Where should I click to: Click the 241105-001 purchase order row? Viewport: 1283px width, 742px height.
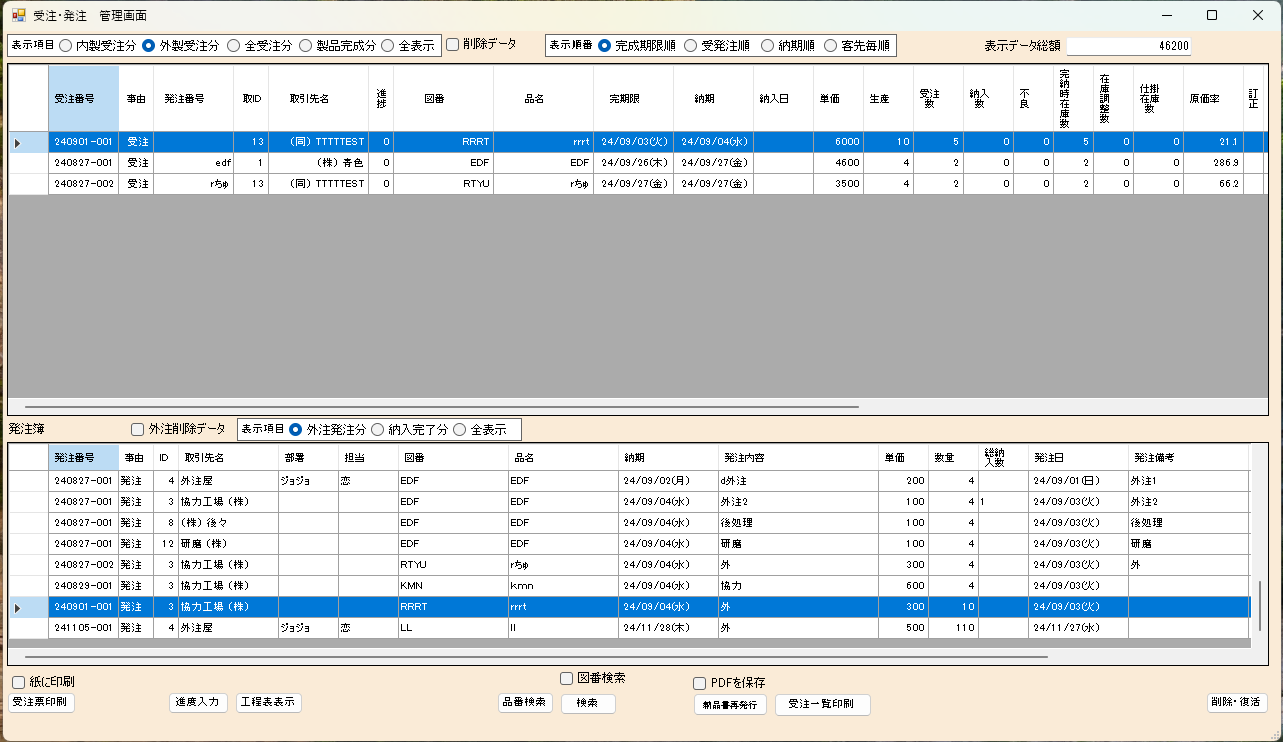click(x=629, y=627)
